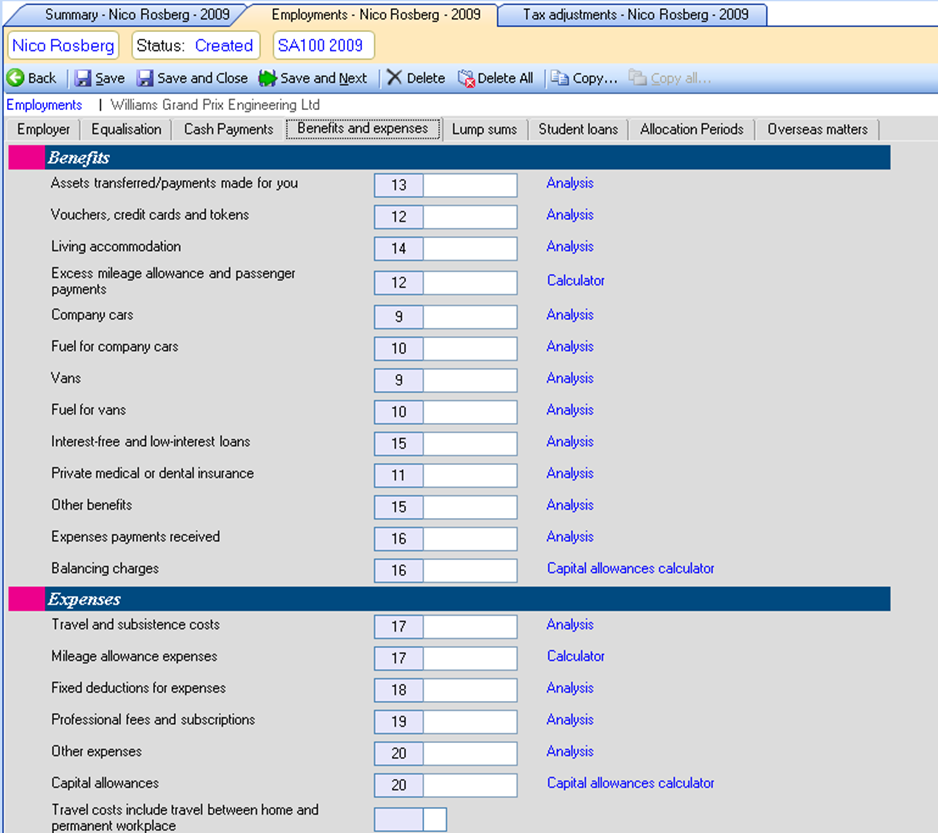
Task: Open Analysis for Vans
Action: pyautogui.click(x=570, y=378)
